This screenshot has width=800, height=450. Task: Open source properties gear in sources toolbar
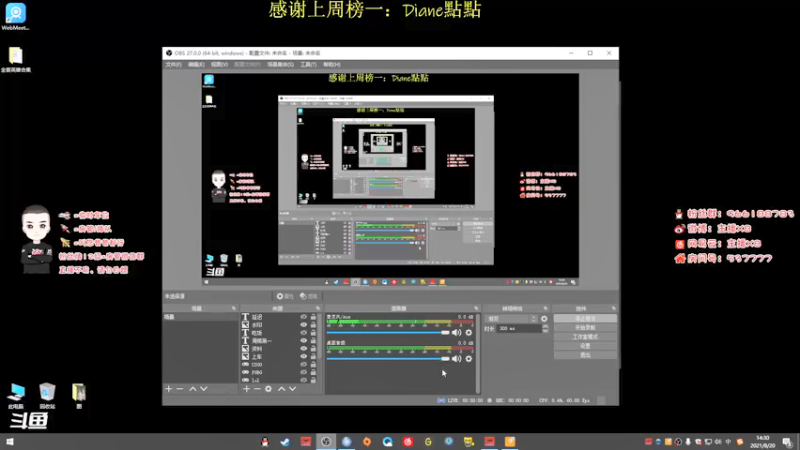[268, 389]
